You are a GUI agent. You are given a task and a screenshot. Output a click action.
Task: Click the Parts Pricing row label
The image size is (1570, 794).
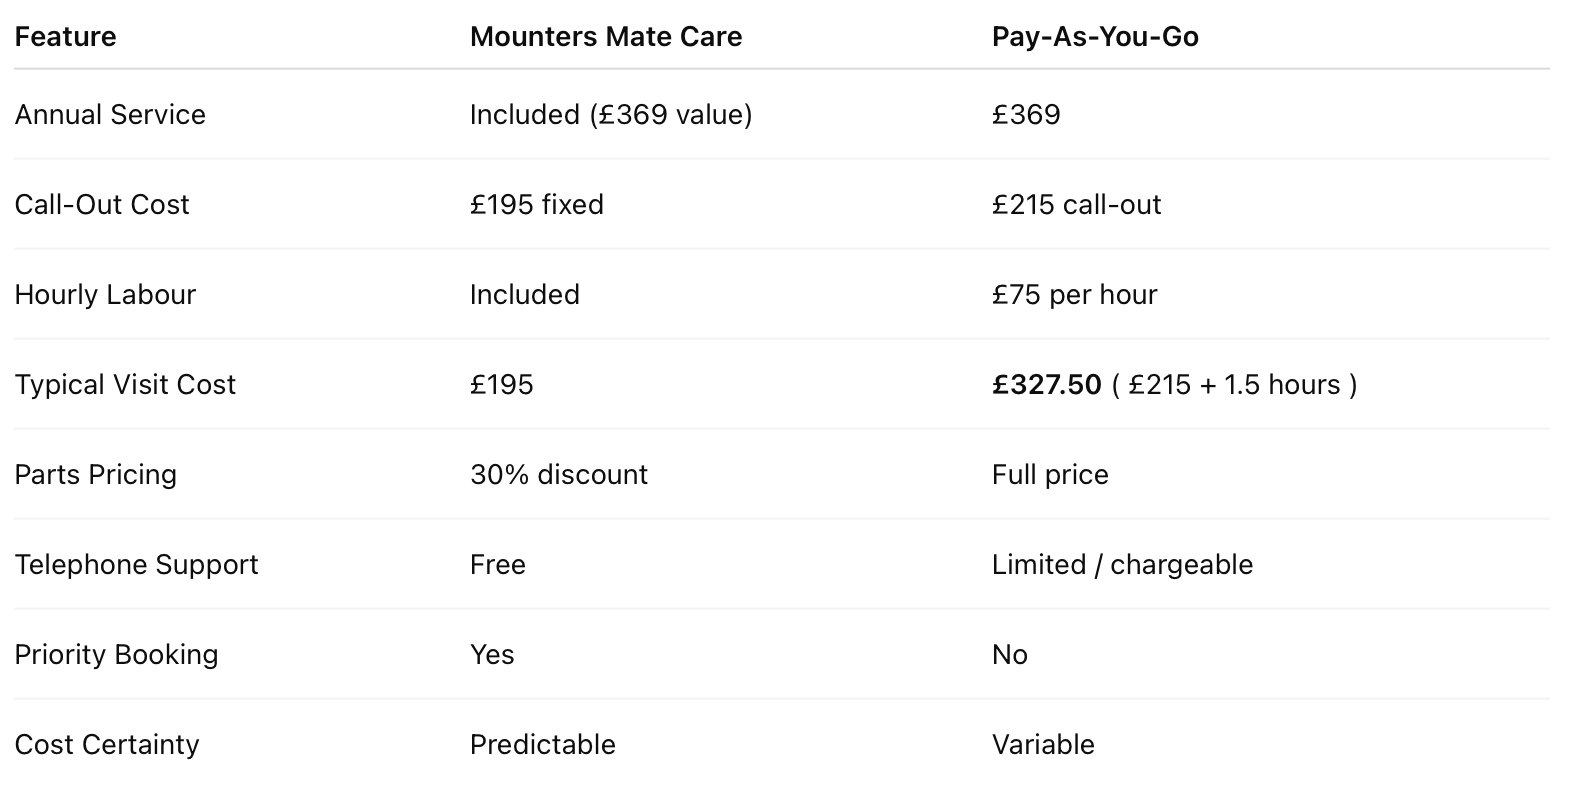pyautogui.click(x=96, y=475)
